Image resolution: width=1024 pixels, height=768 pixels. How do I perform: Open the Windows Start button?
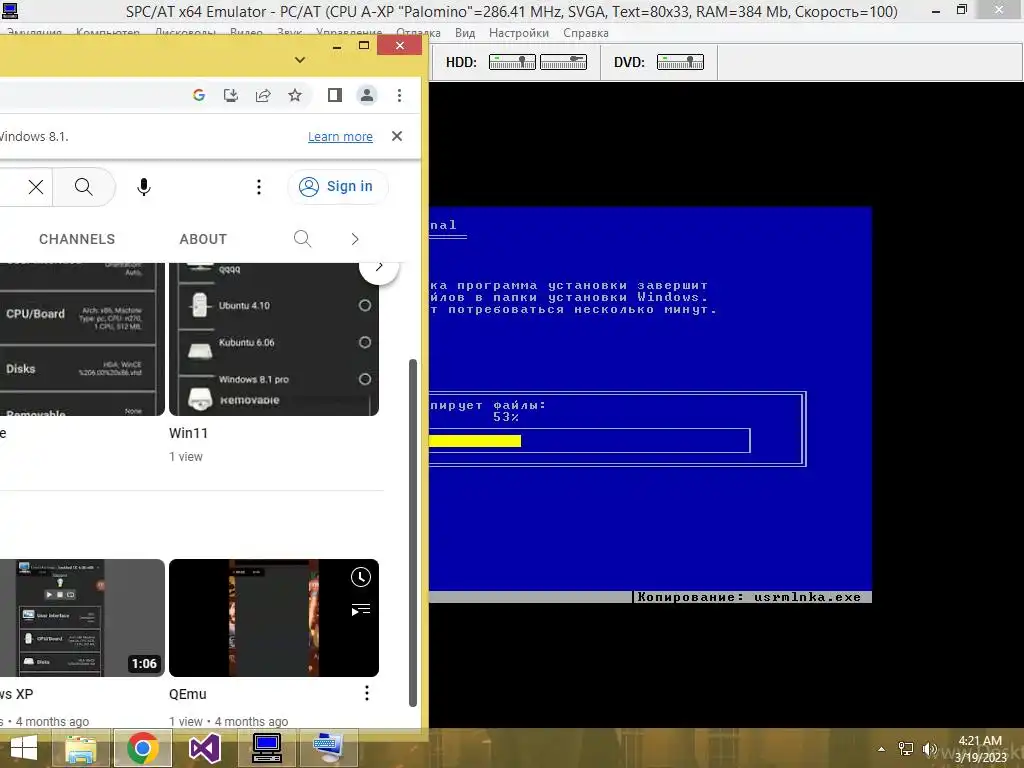pos(24,748)
